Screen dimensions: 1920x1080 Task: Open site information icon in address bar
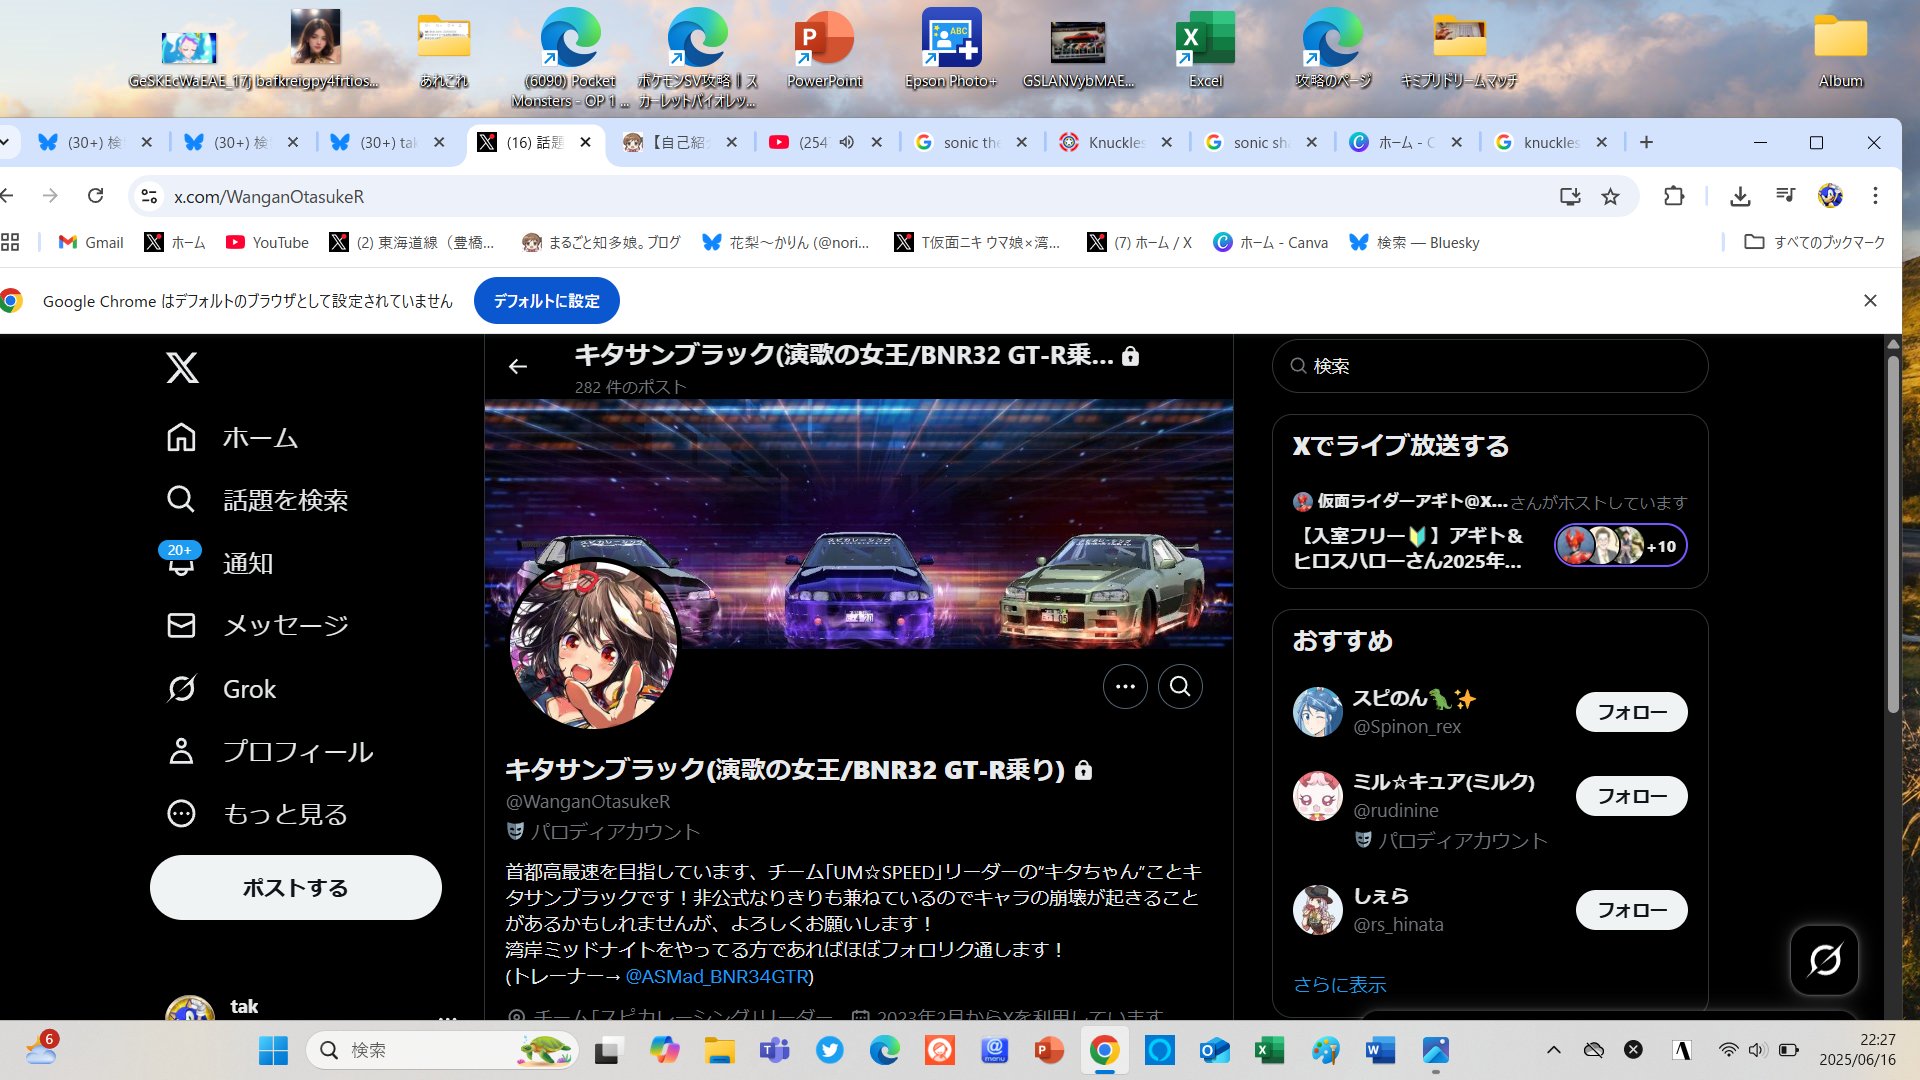pos(149,196)
